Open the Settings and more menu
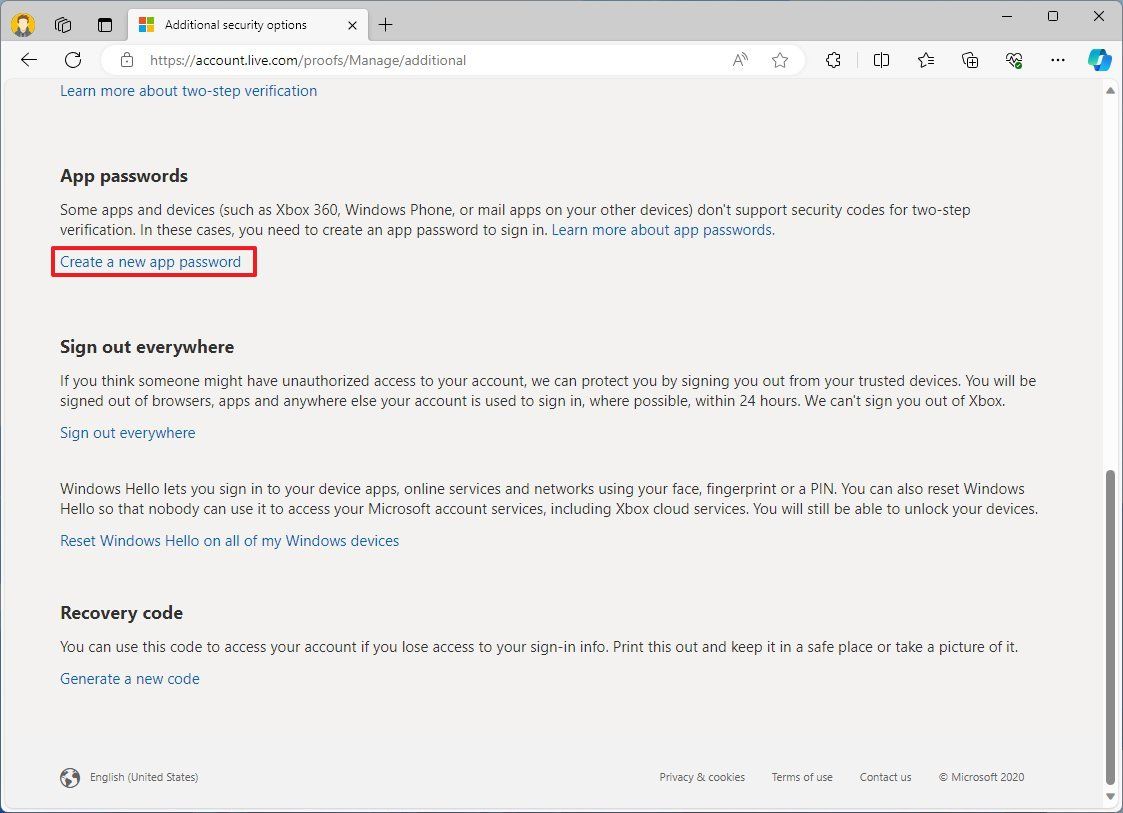Viewport: 1123px width, 813px height. pyautogui.click(x=1057, y=60)
